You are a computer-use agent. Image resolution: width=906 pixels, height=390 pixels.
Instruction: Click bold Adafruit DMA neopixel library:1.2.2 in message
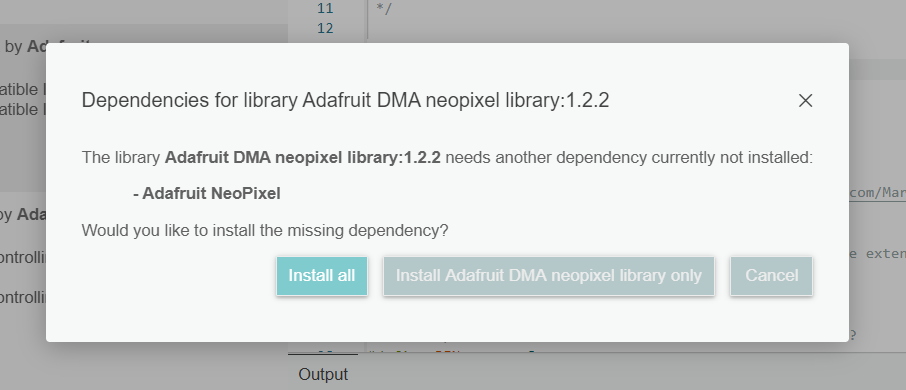tap(303, 157)
